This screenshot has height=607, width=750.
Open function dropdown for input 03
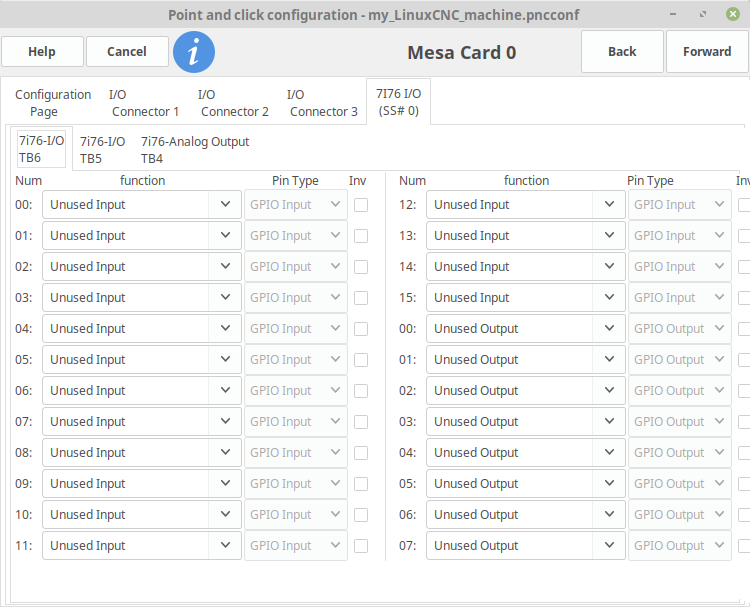[224, 298]
